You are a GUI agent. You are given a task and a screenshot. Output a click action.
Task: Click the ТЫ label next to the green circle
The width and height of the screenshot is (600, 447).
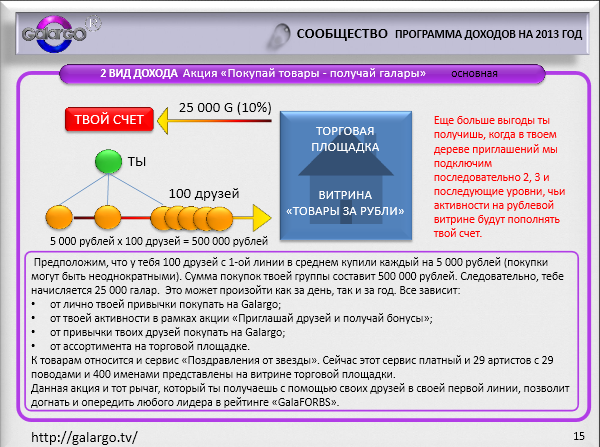tap(137, 162)
